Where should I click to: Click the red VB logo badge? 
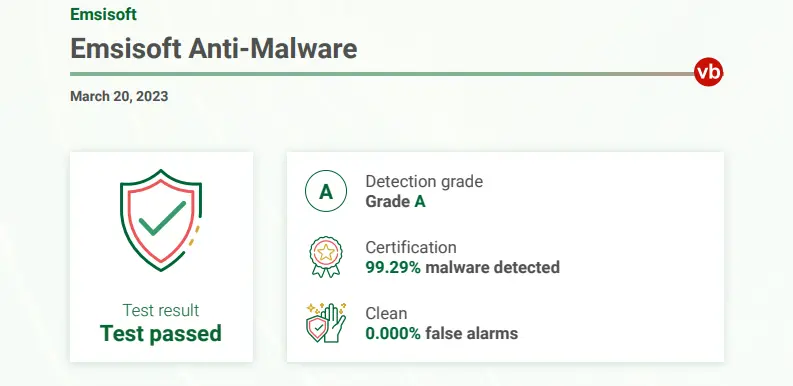tap(708, 72)
